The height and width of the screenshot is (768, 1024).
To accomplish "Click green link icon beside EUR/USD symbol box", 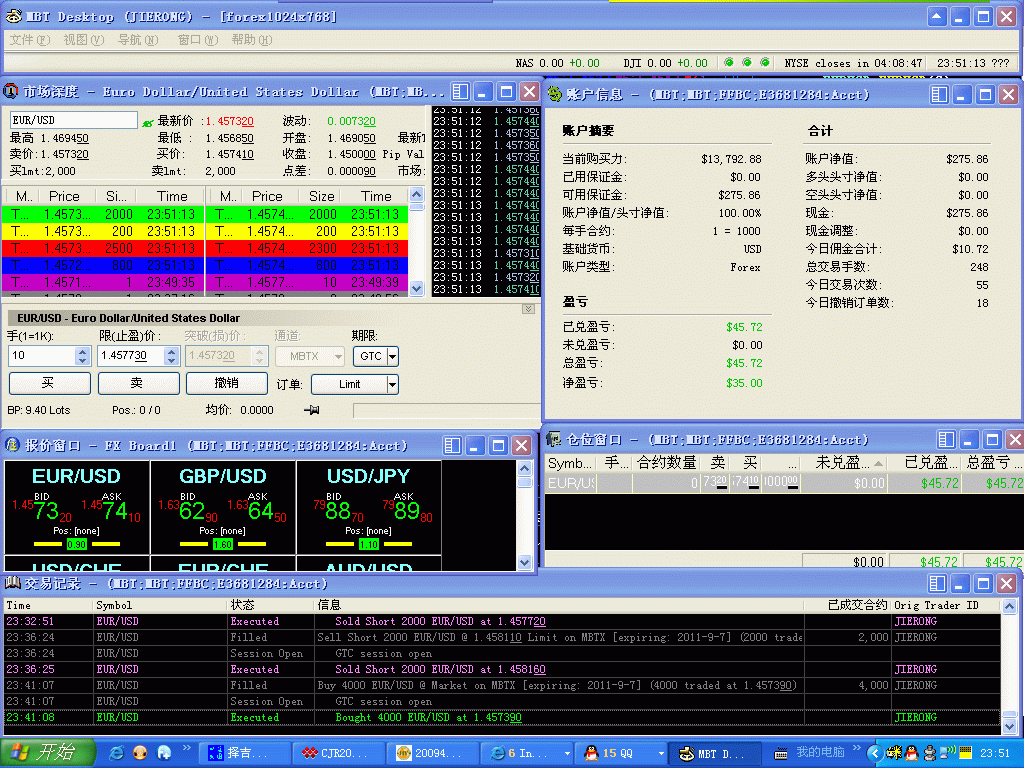I will tap(147, 122).
